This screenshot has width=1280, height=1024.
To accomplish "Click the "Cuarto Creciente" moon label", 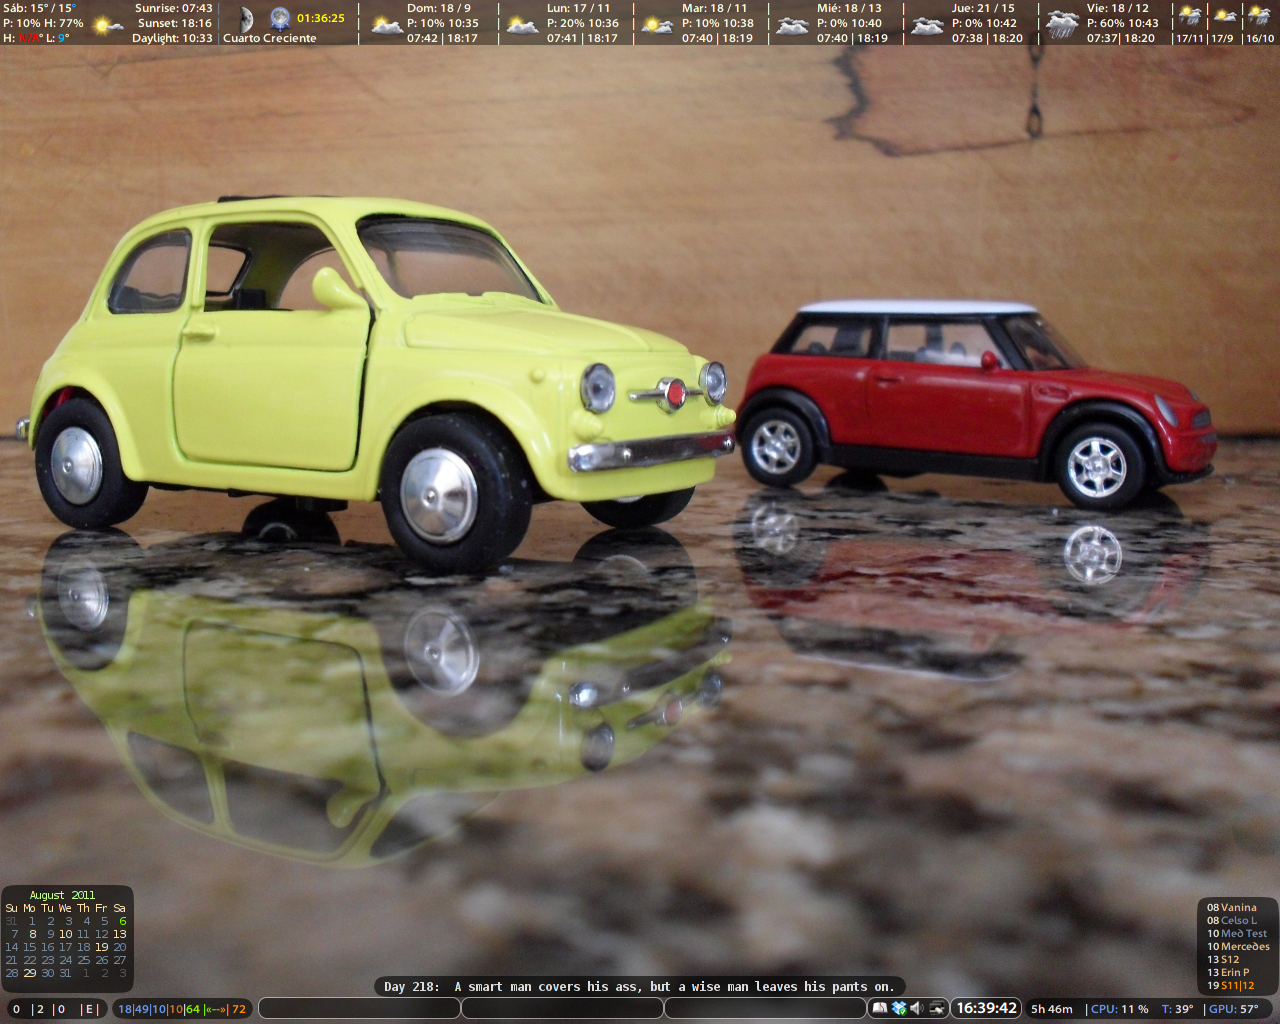I will tap(270, 38).
